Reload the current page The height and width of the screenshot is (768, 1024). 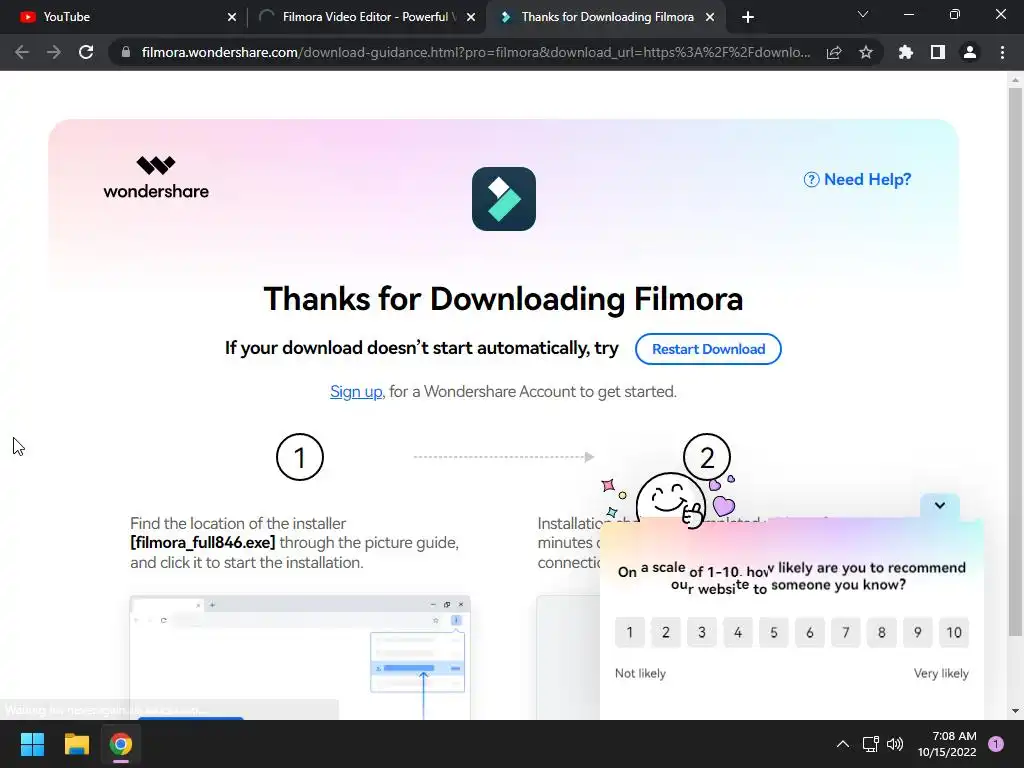coord(86,52)
